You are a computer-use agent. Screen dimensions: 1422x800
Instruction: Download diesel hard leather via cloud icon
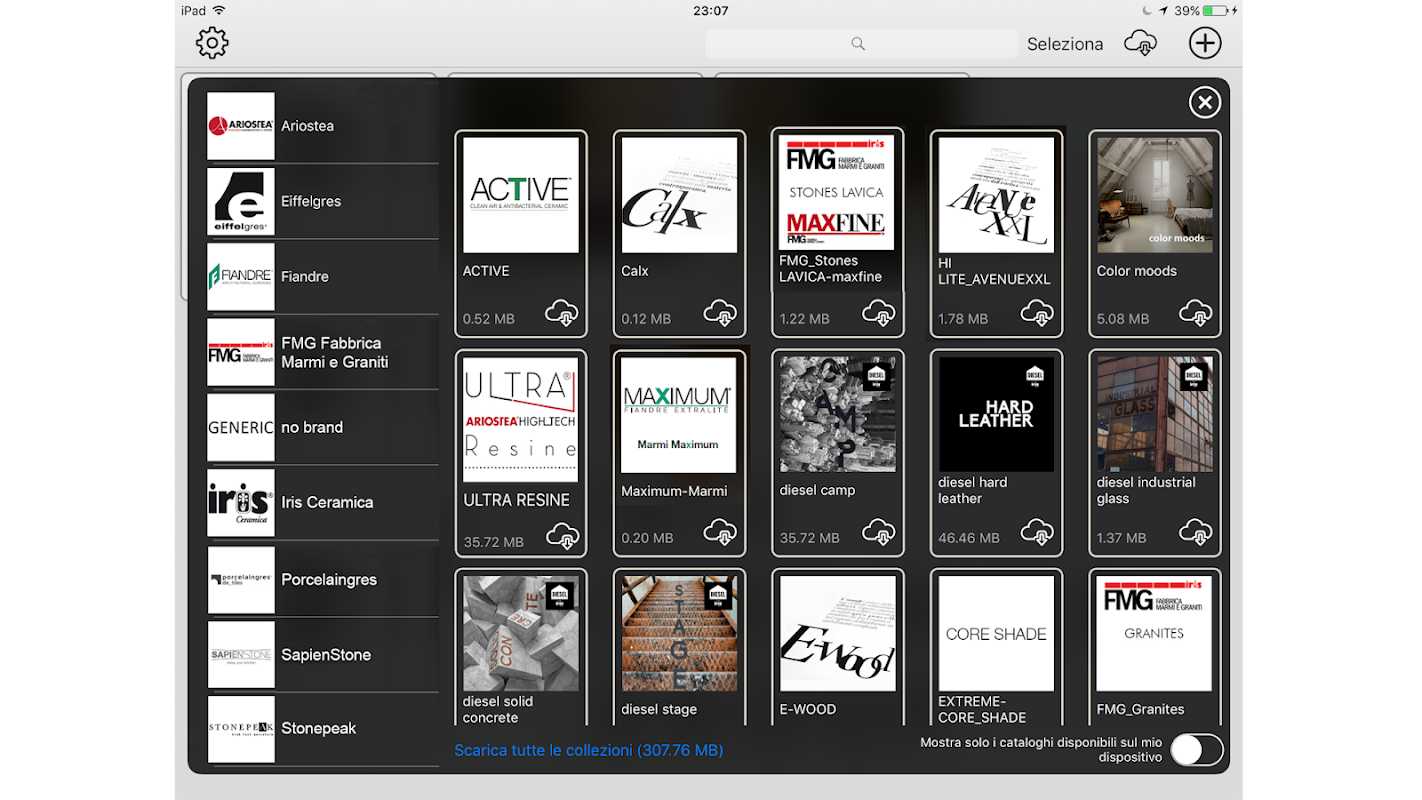[1037, 533]
